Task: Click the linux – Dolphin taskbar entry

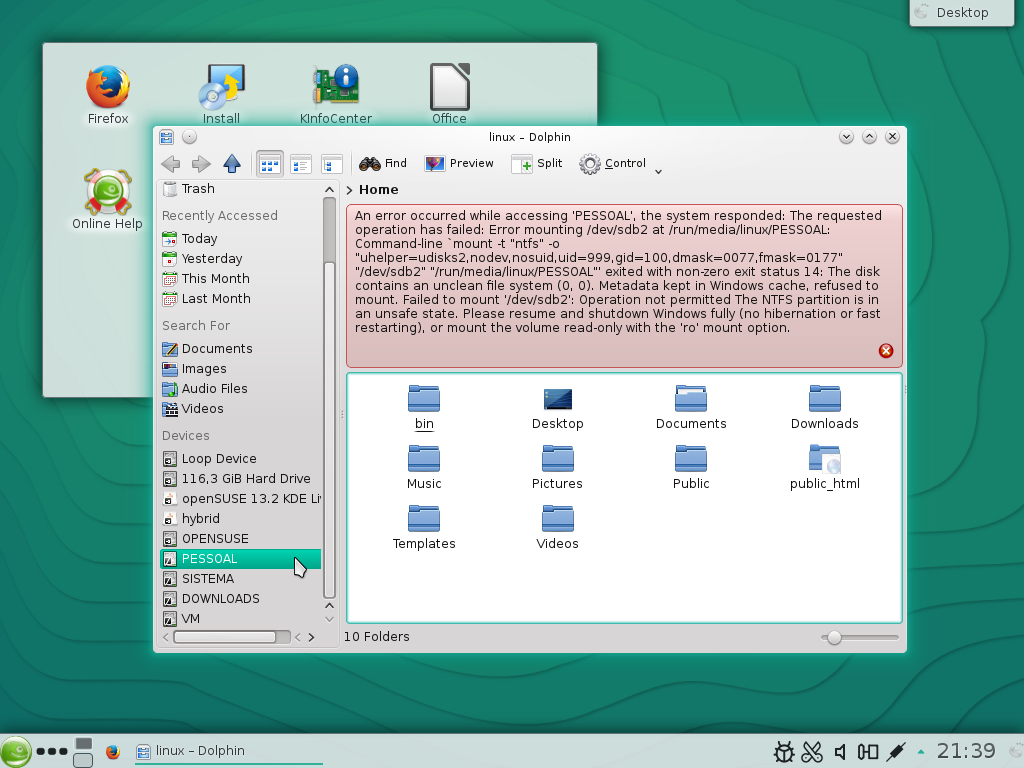Action: (229, 751)
